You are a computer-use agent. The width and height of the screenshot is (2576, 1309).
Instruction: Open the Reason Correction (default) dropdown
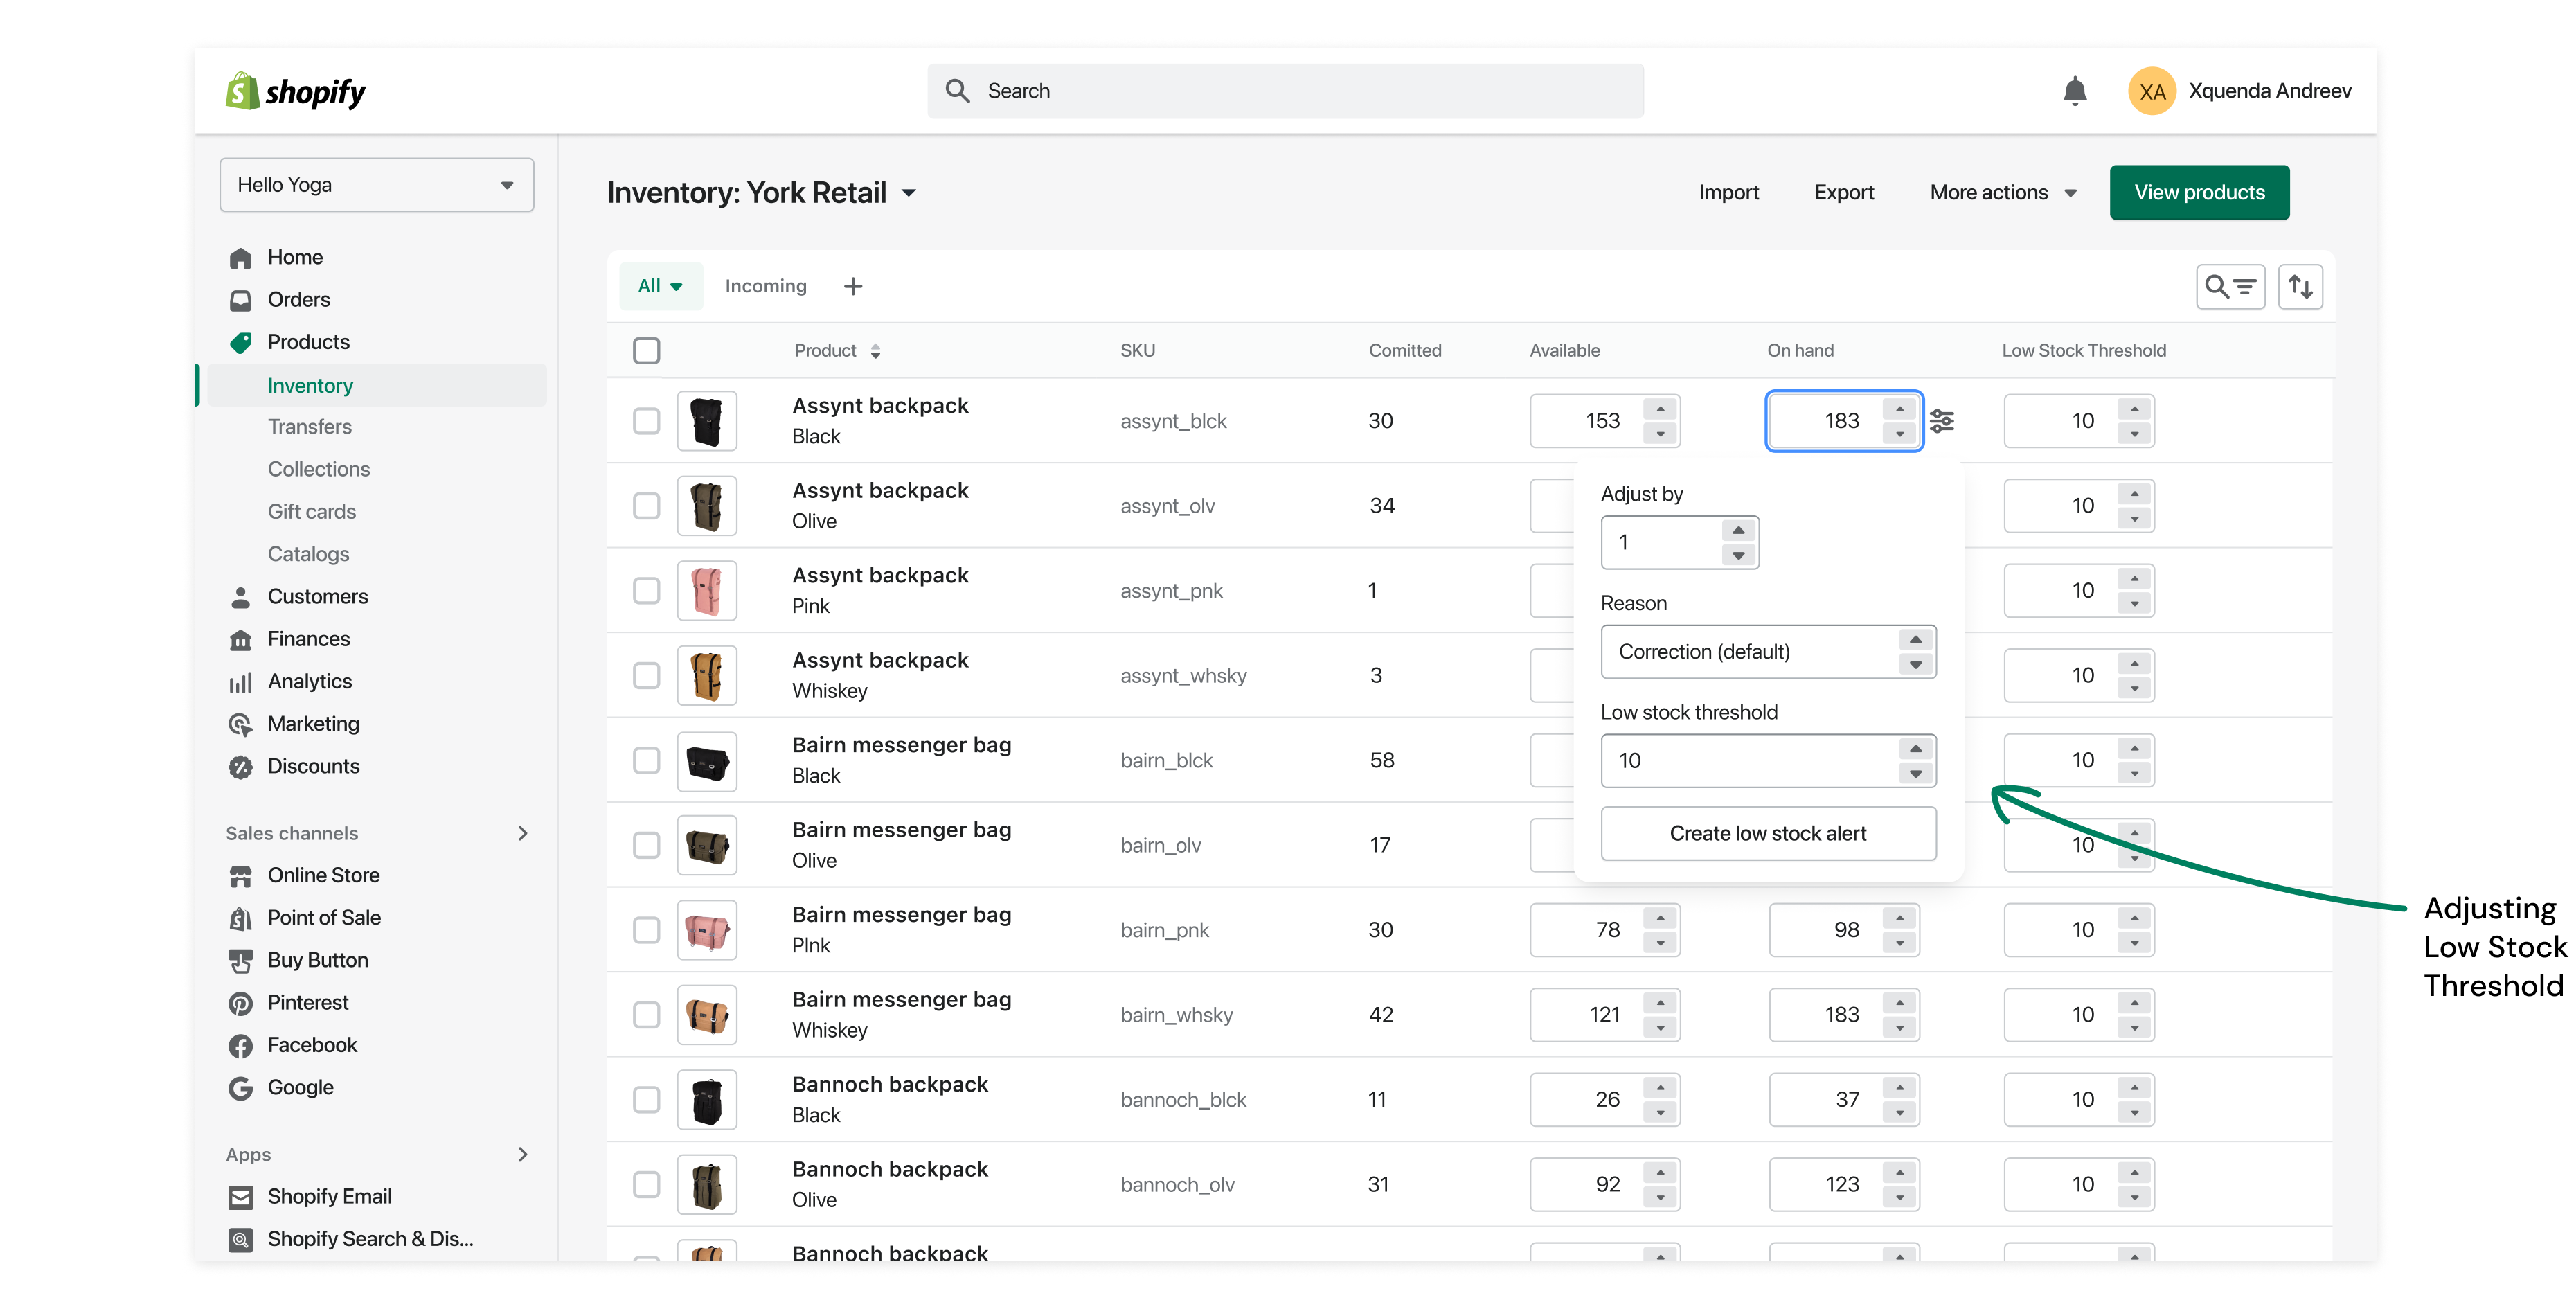pos(1767,652)
